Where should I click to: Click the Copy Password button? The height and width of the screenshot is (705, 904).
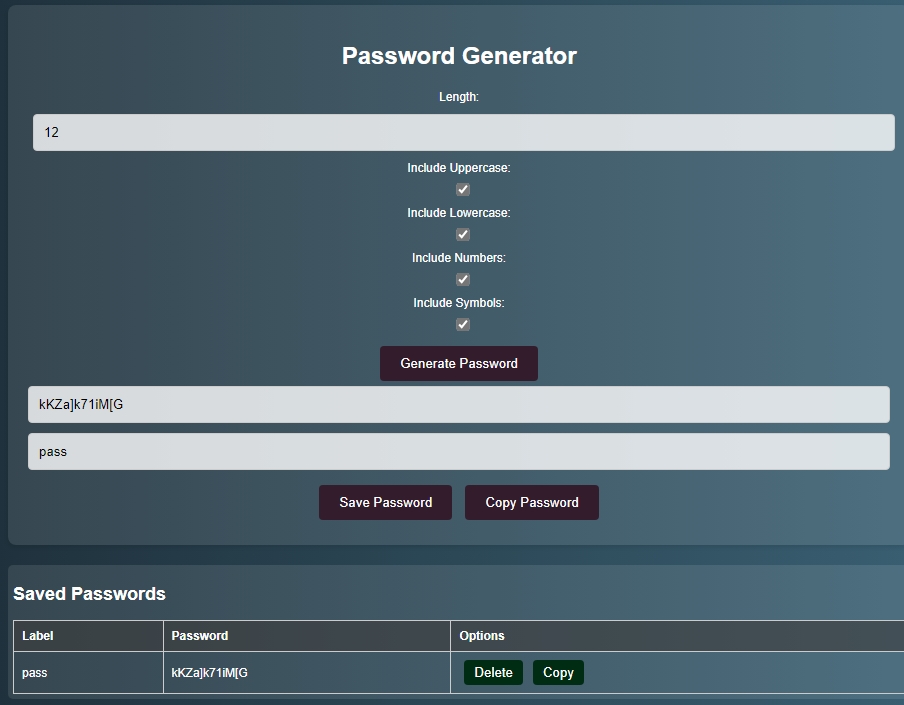(x=532, y=502)
